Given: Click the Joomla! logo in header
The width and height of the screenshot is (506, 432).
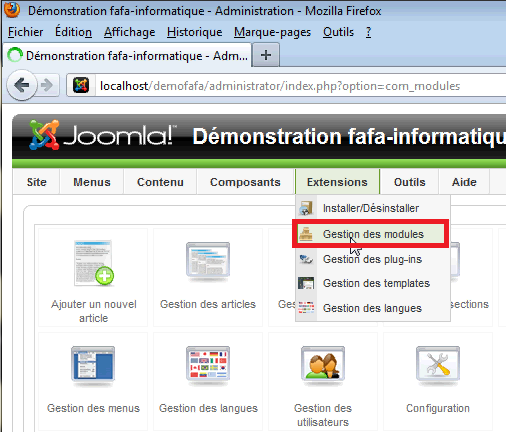Looking at the screenshot, I should click(x=102, y=135).
